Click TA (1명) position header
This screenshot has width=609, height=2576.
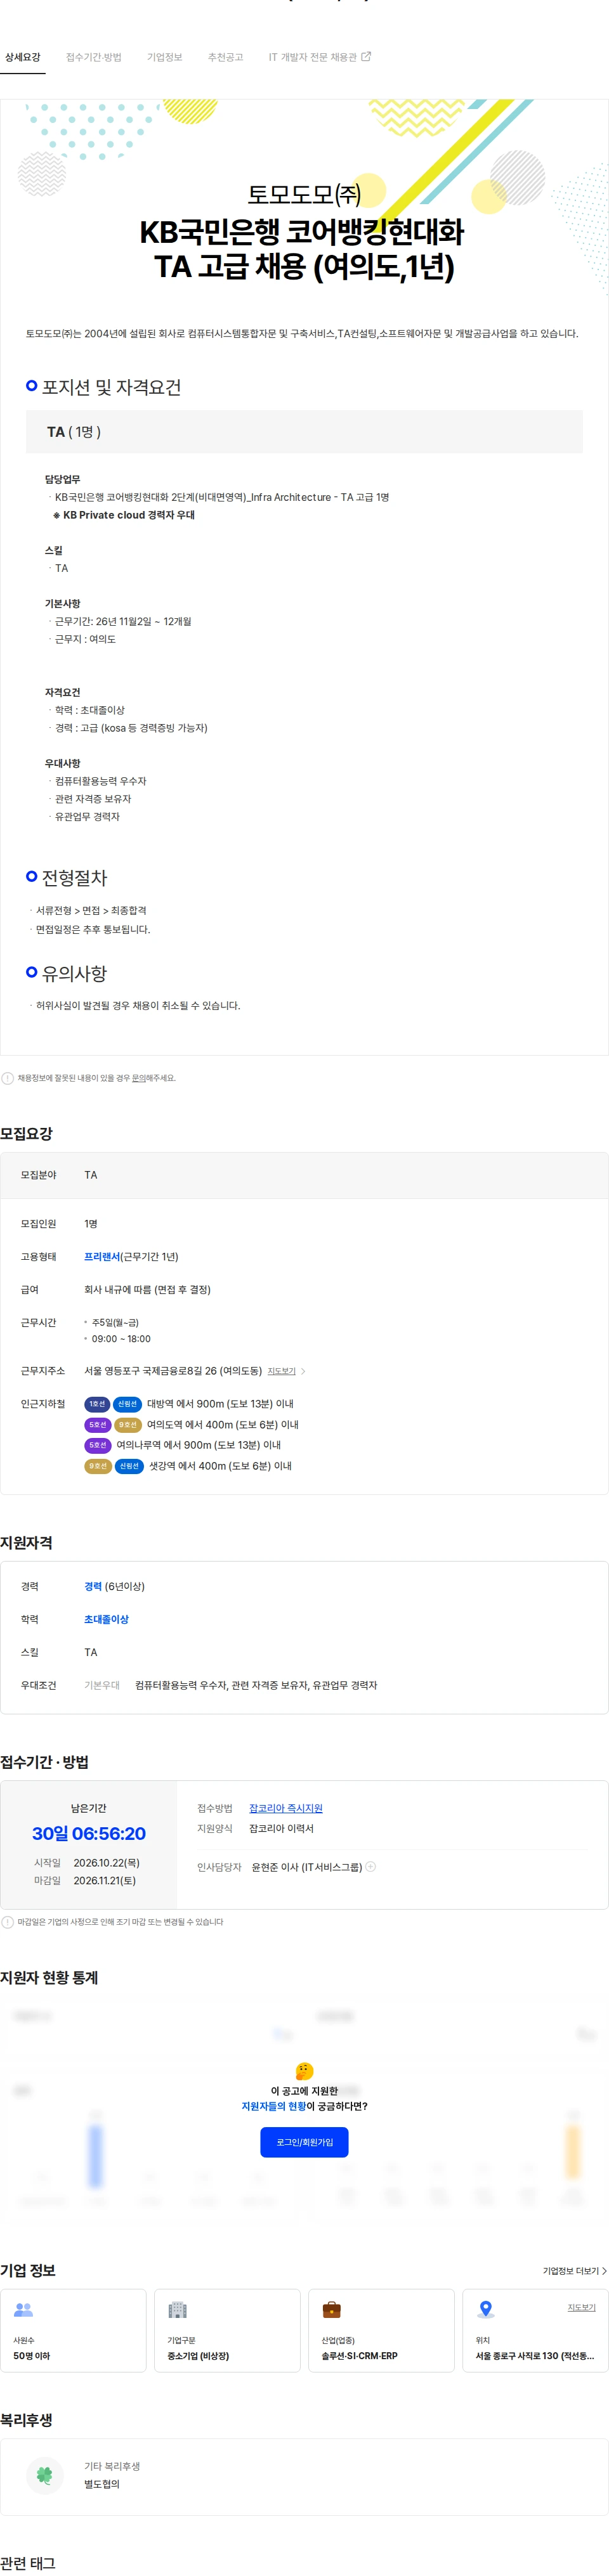pos(304,432)
